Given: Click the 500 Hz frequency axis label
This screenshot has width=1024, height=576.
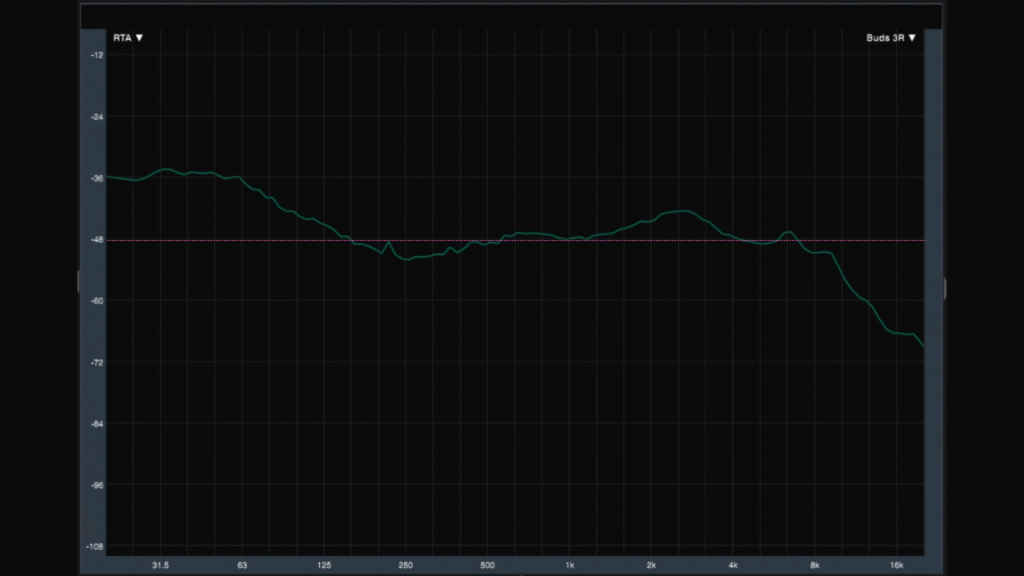Looking at the screenshot, I should point(487,565).
